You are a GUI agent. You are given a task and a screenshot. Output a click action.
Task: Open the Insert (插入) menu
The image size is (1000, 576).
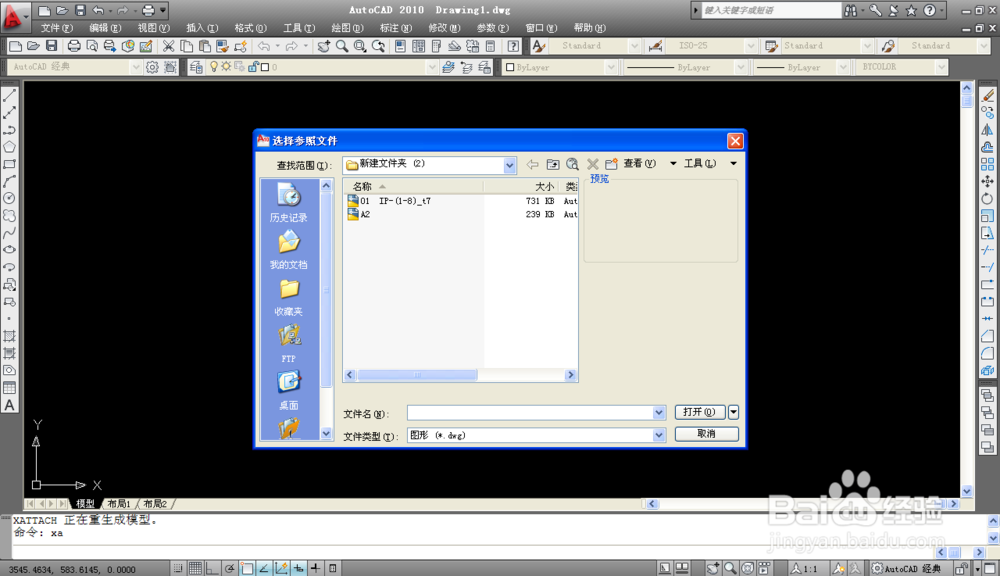tap(202, 28)
